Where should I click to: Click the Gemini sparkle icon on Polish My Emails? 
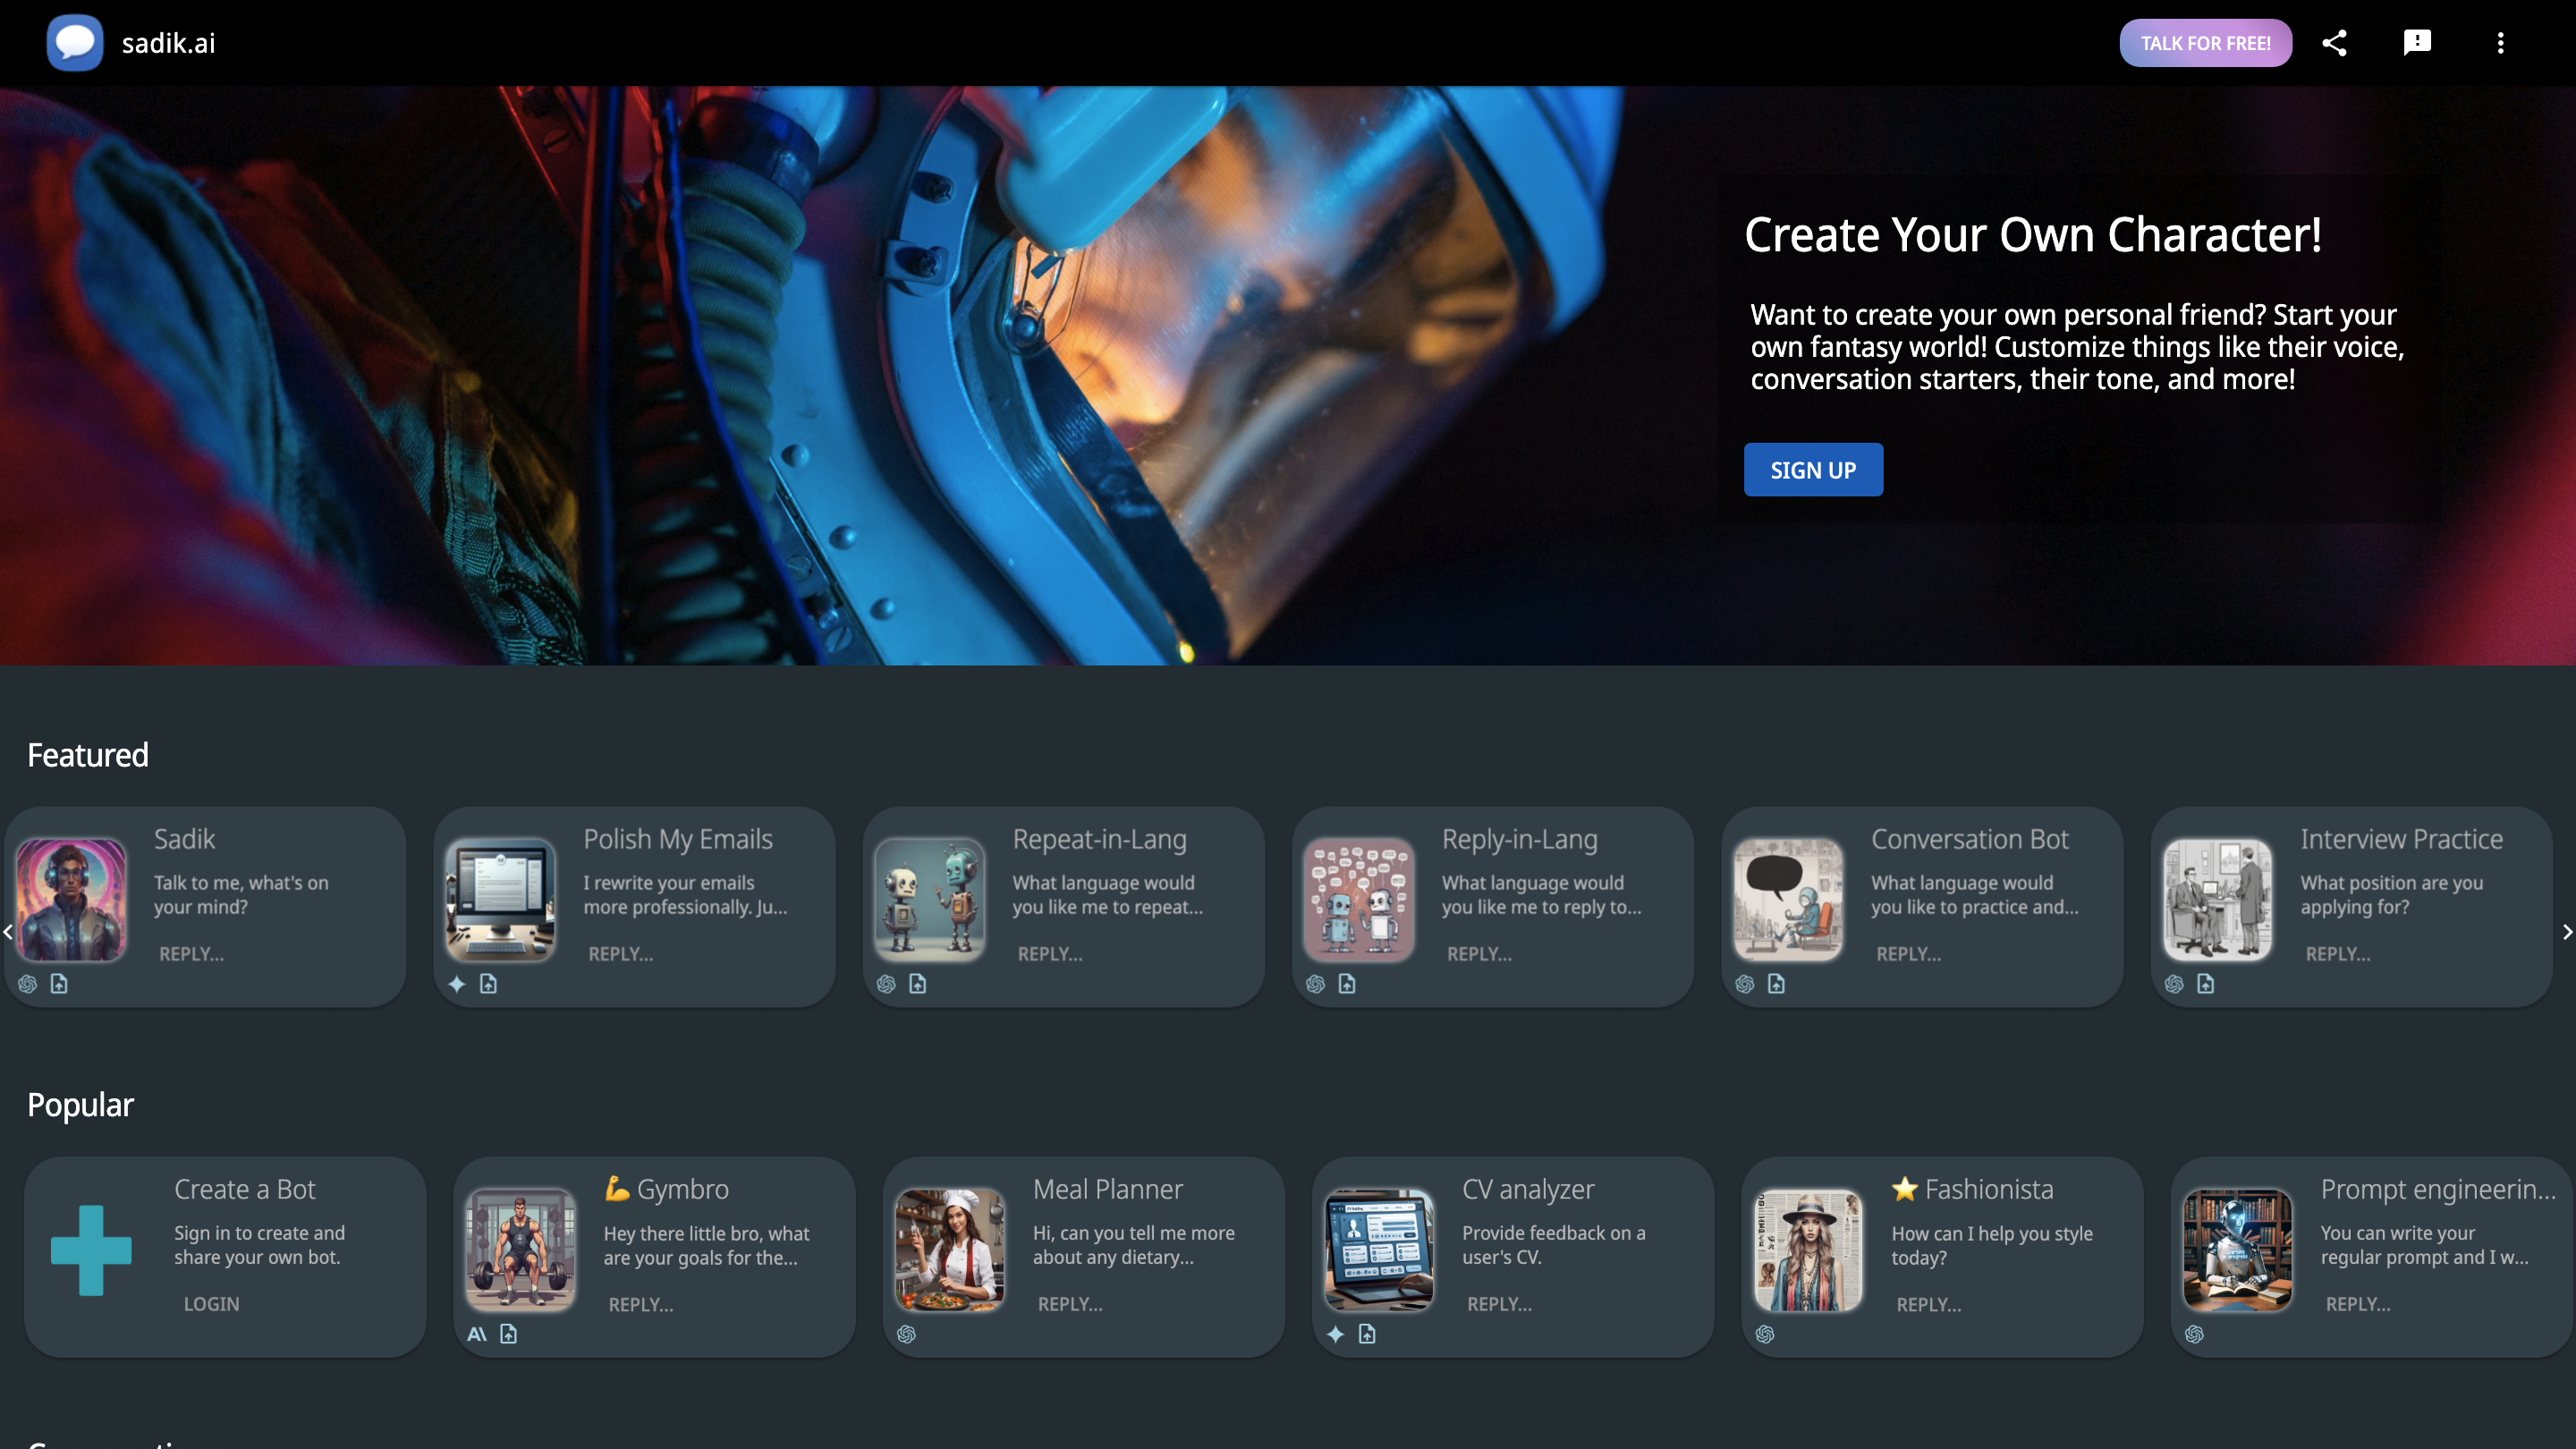pos(457,984)
